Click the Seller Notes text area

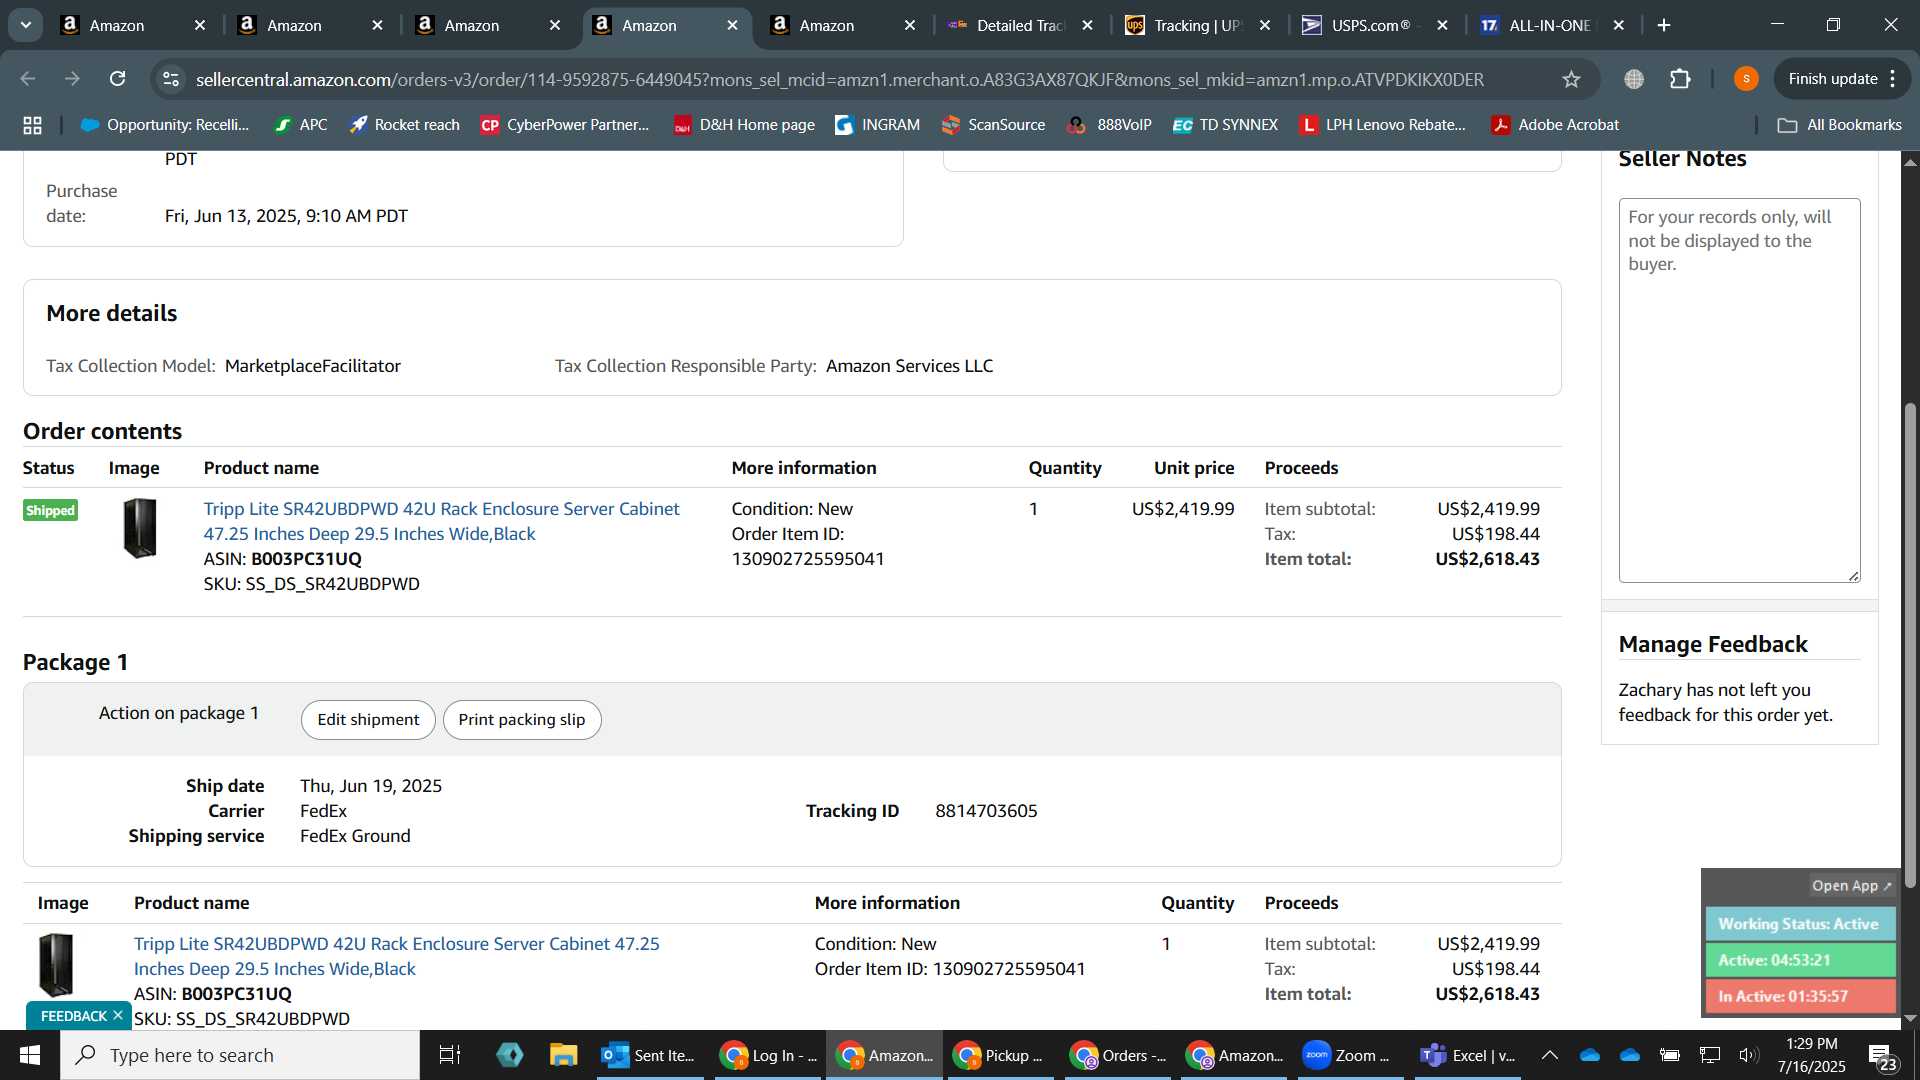click(1739, 390)
